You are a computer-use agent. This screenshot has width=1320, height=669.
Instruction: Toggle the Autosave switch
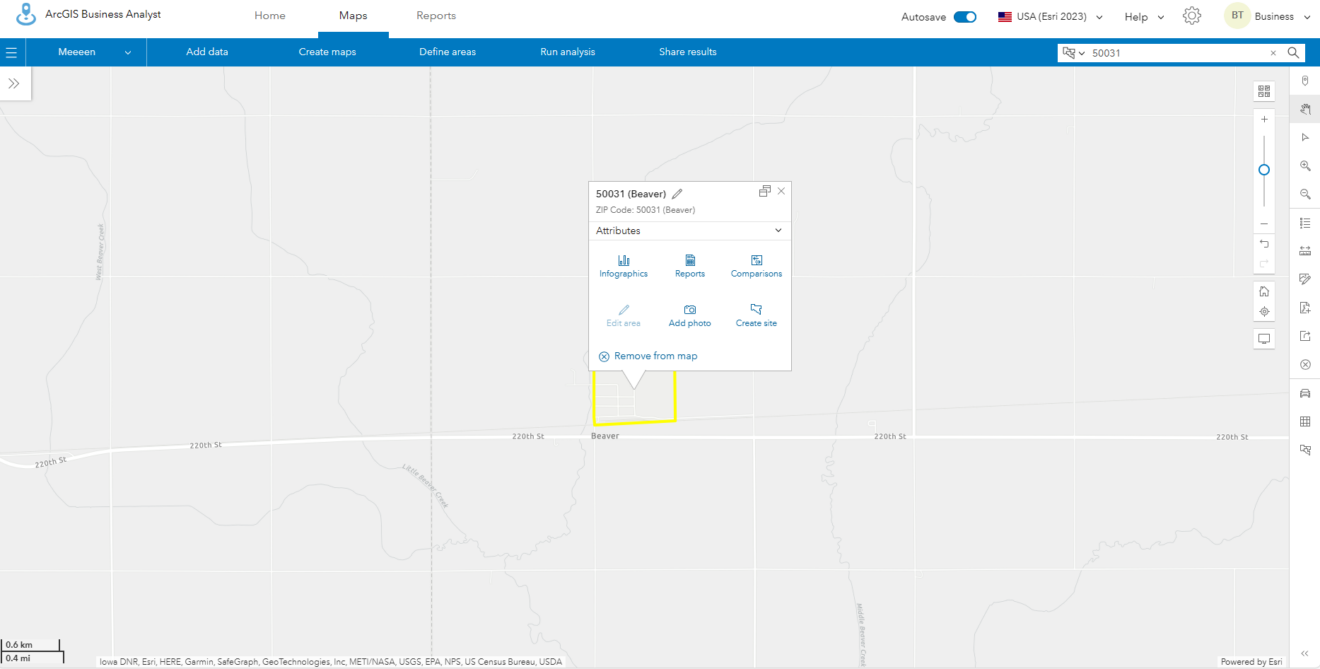(965, 17)
